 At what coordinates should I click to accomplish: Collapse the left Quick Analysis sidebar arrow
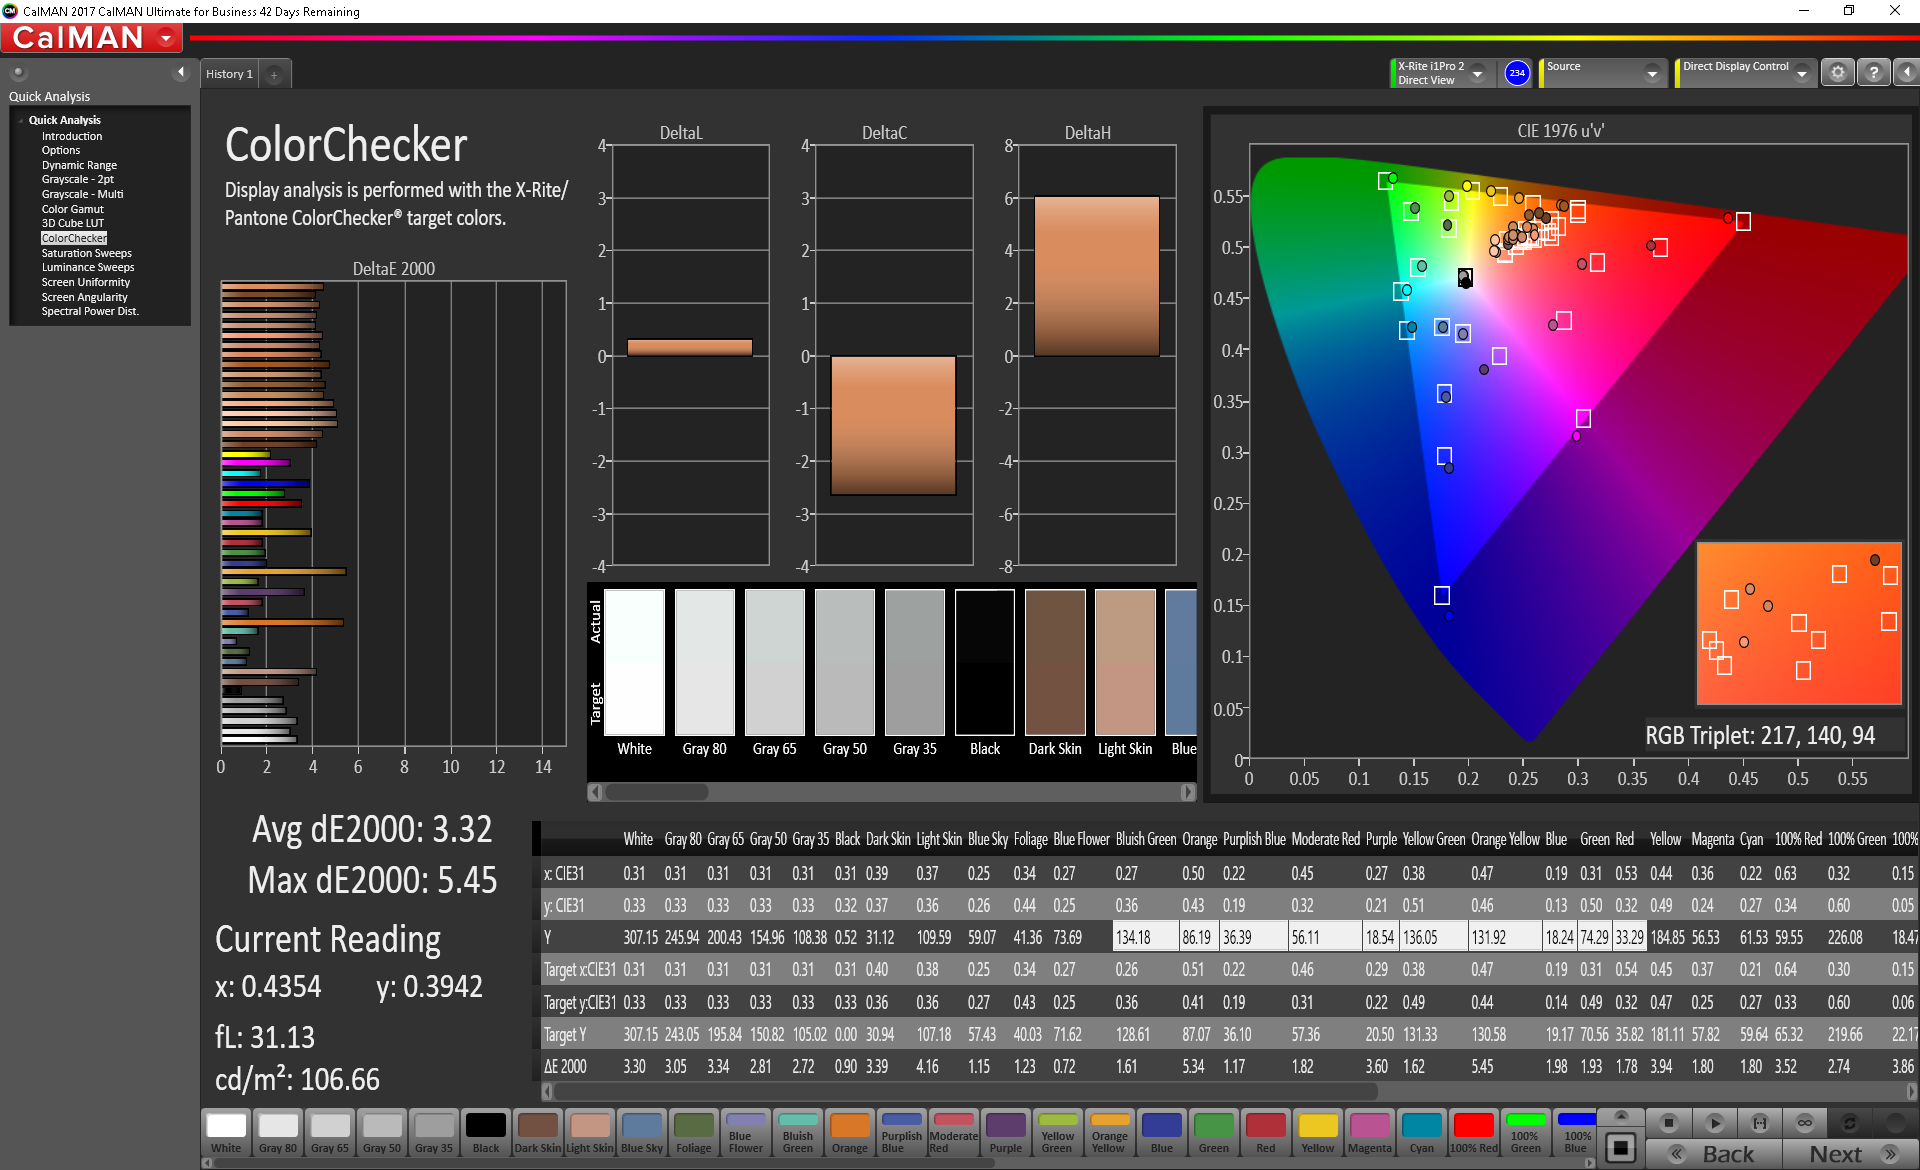181,72
